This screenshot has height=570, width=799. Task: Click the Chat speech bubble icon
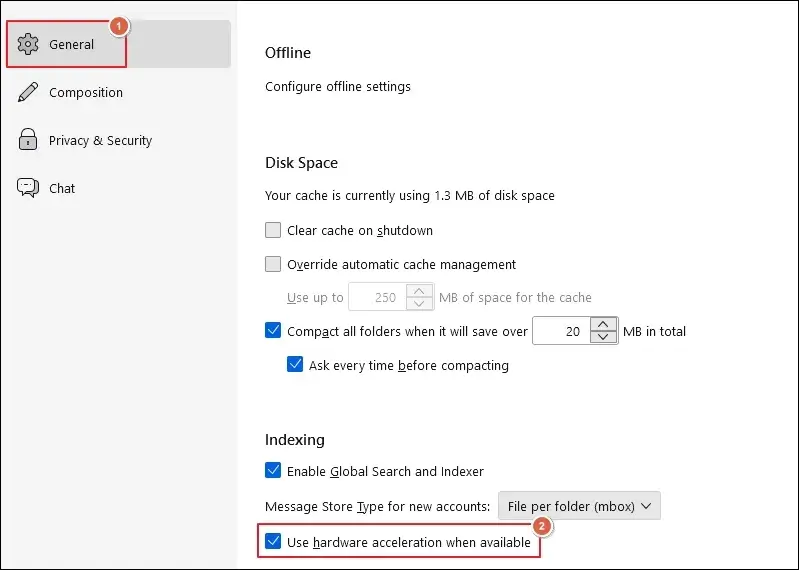28,187
